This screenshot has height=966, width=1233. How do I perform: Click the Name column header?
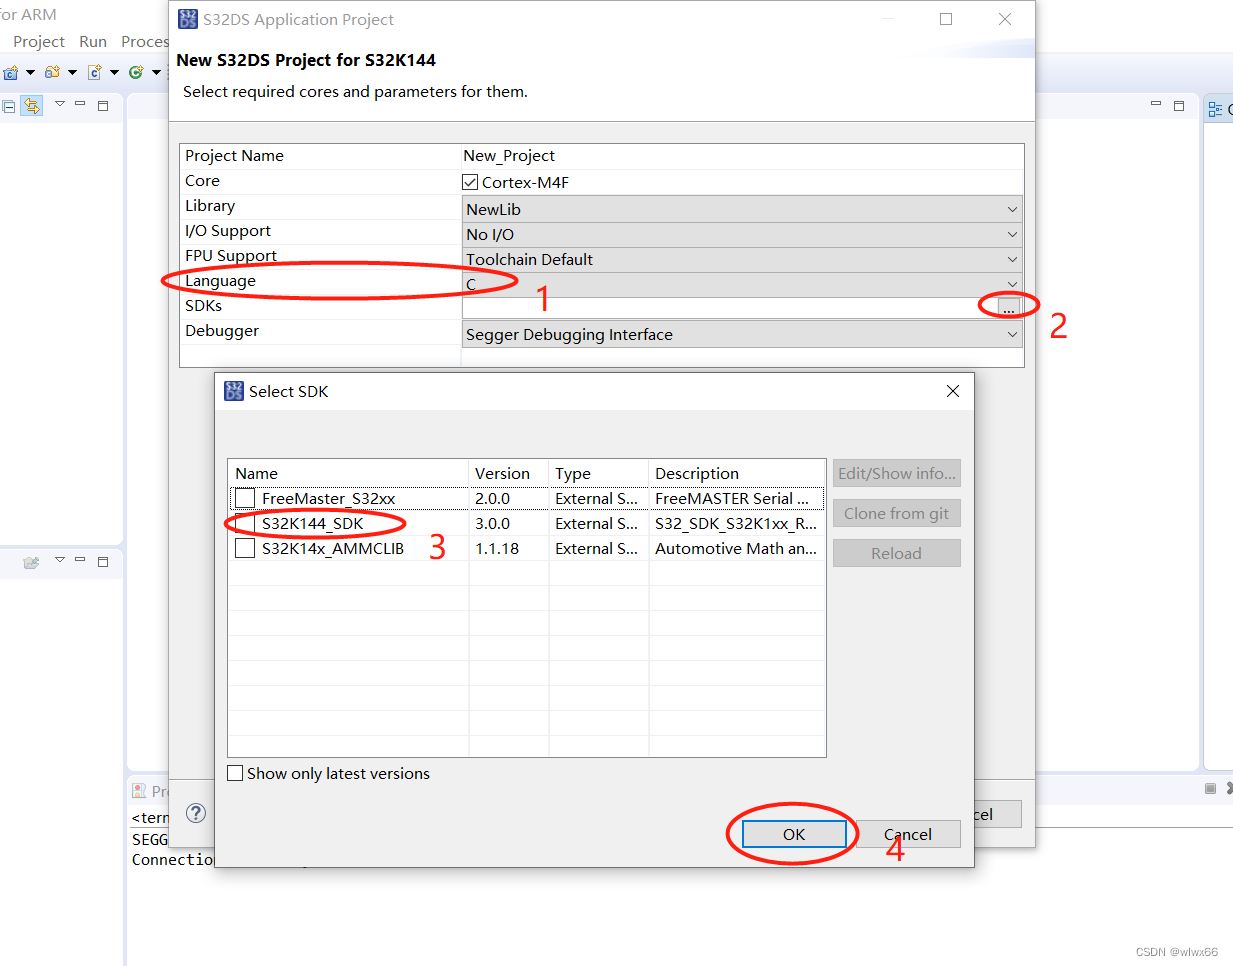(x=348, y=473)
